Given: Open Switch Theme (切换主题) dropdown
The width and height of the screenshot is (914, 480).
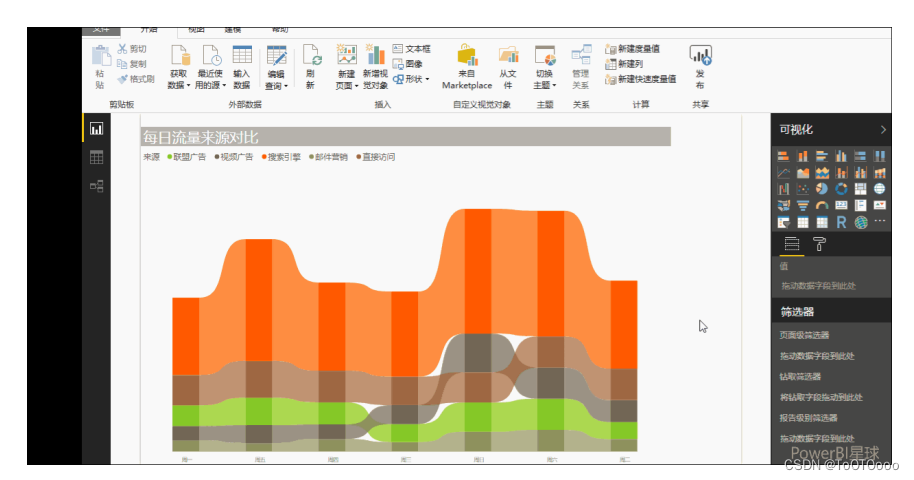Looking at the screenshot, I should pyautogui.click(x=544, y=66).
